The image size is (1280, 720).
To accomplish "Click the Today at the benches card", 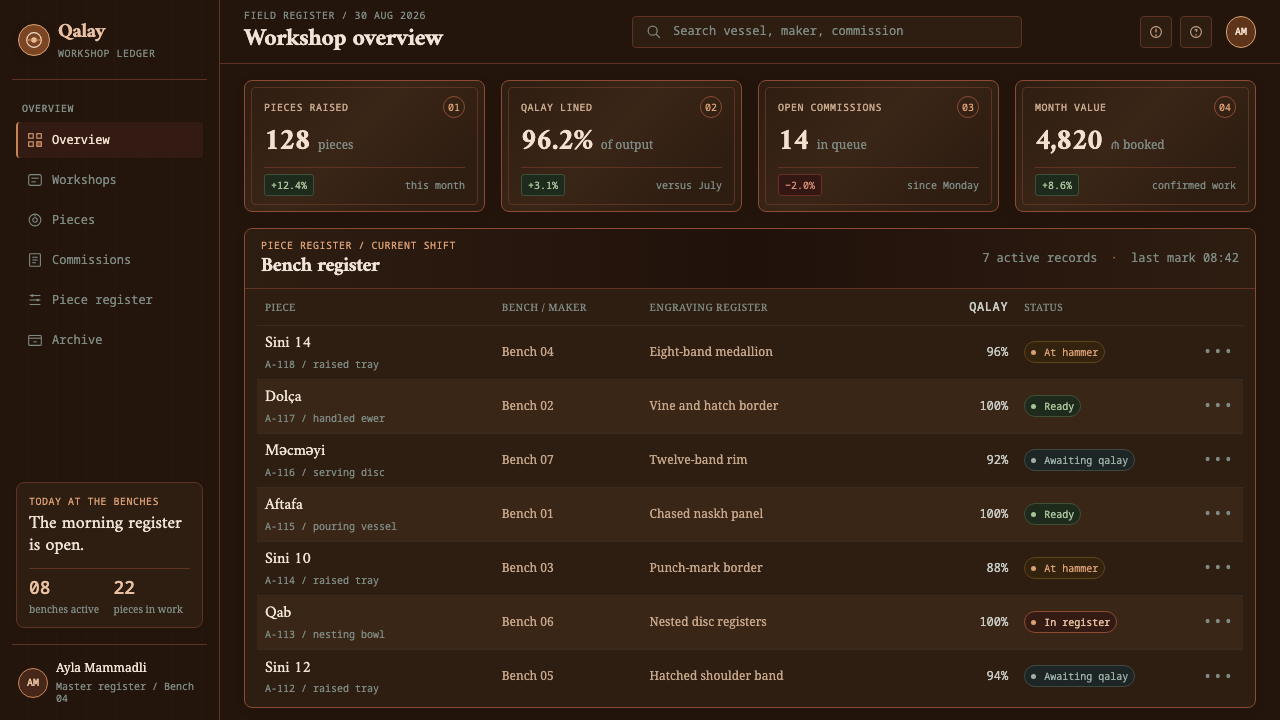I will tap(109, 555).
